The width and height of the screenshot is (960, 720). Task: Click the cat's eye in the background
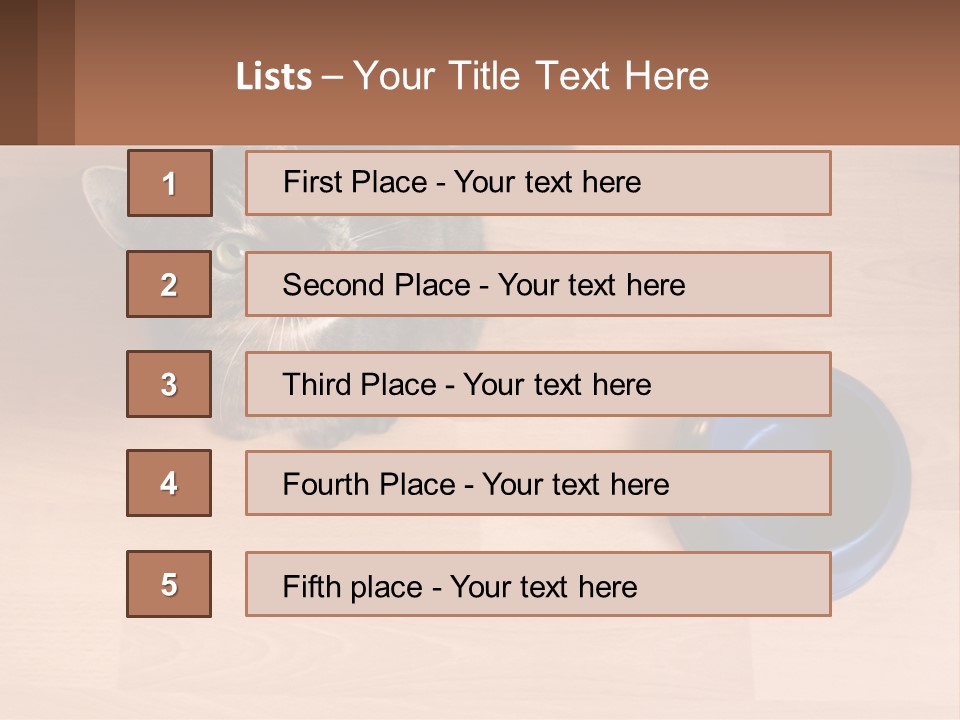click(228, 250)
